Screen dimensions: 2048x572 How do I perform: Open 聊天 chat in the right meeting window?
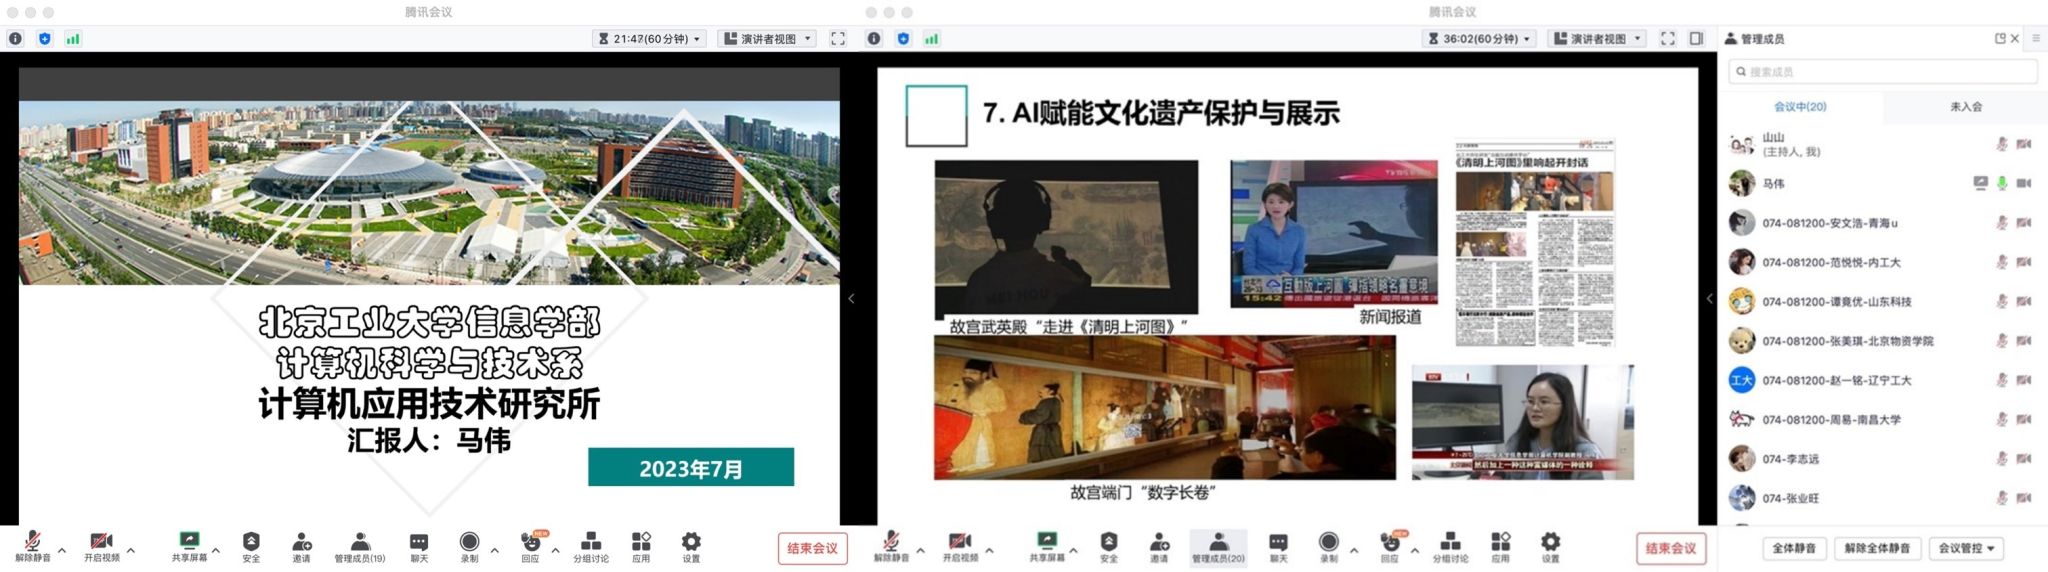click(x=1278, y=542)
